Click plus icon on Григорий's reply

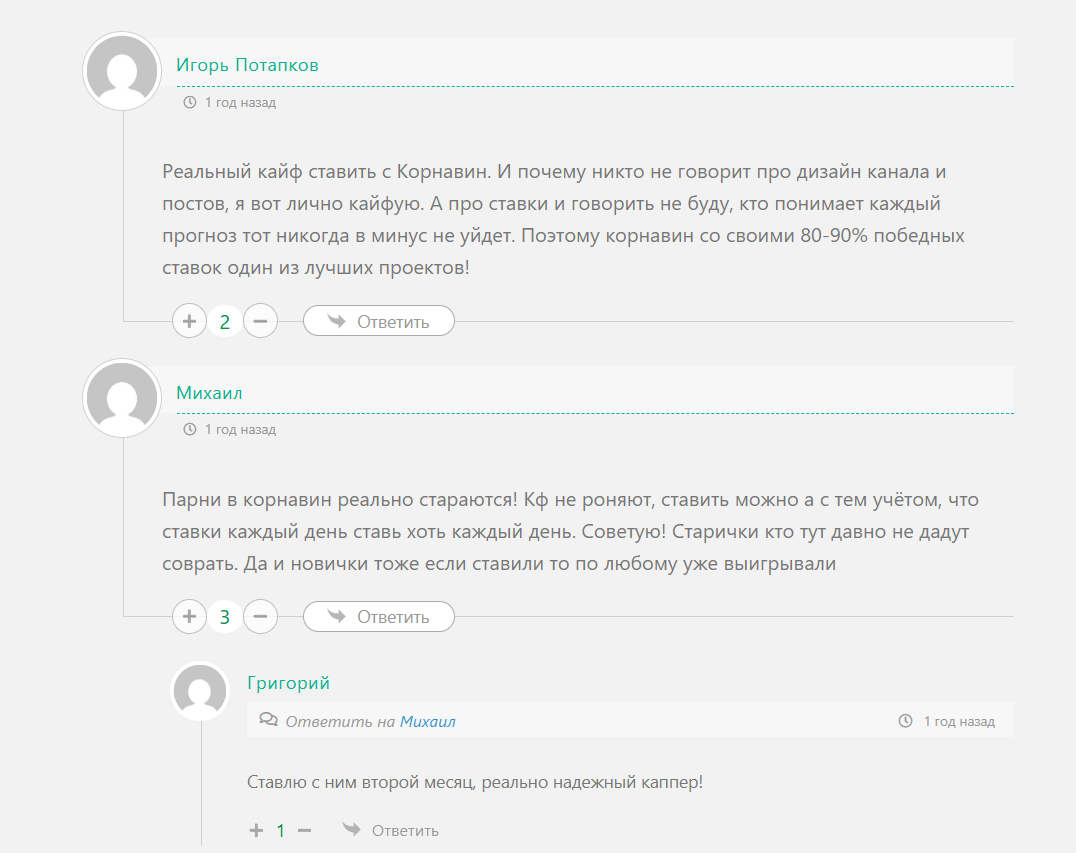tap(256, 831)
